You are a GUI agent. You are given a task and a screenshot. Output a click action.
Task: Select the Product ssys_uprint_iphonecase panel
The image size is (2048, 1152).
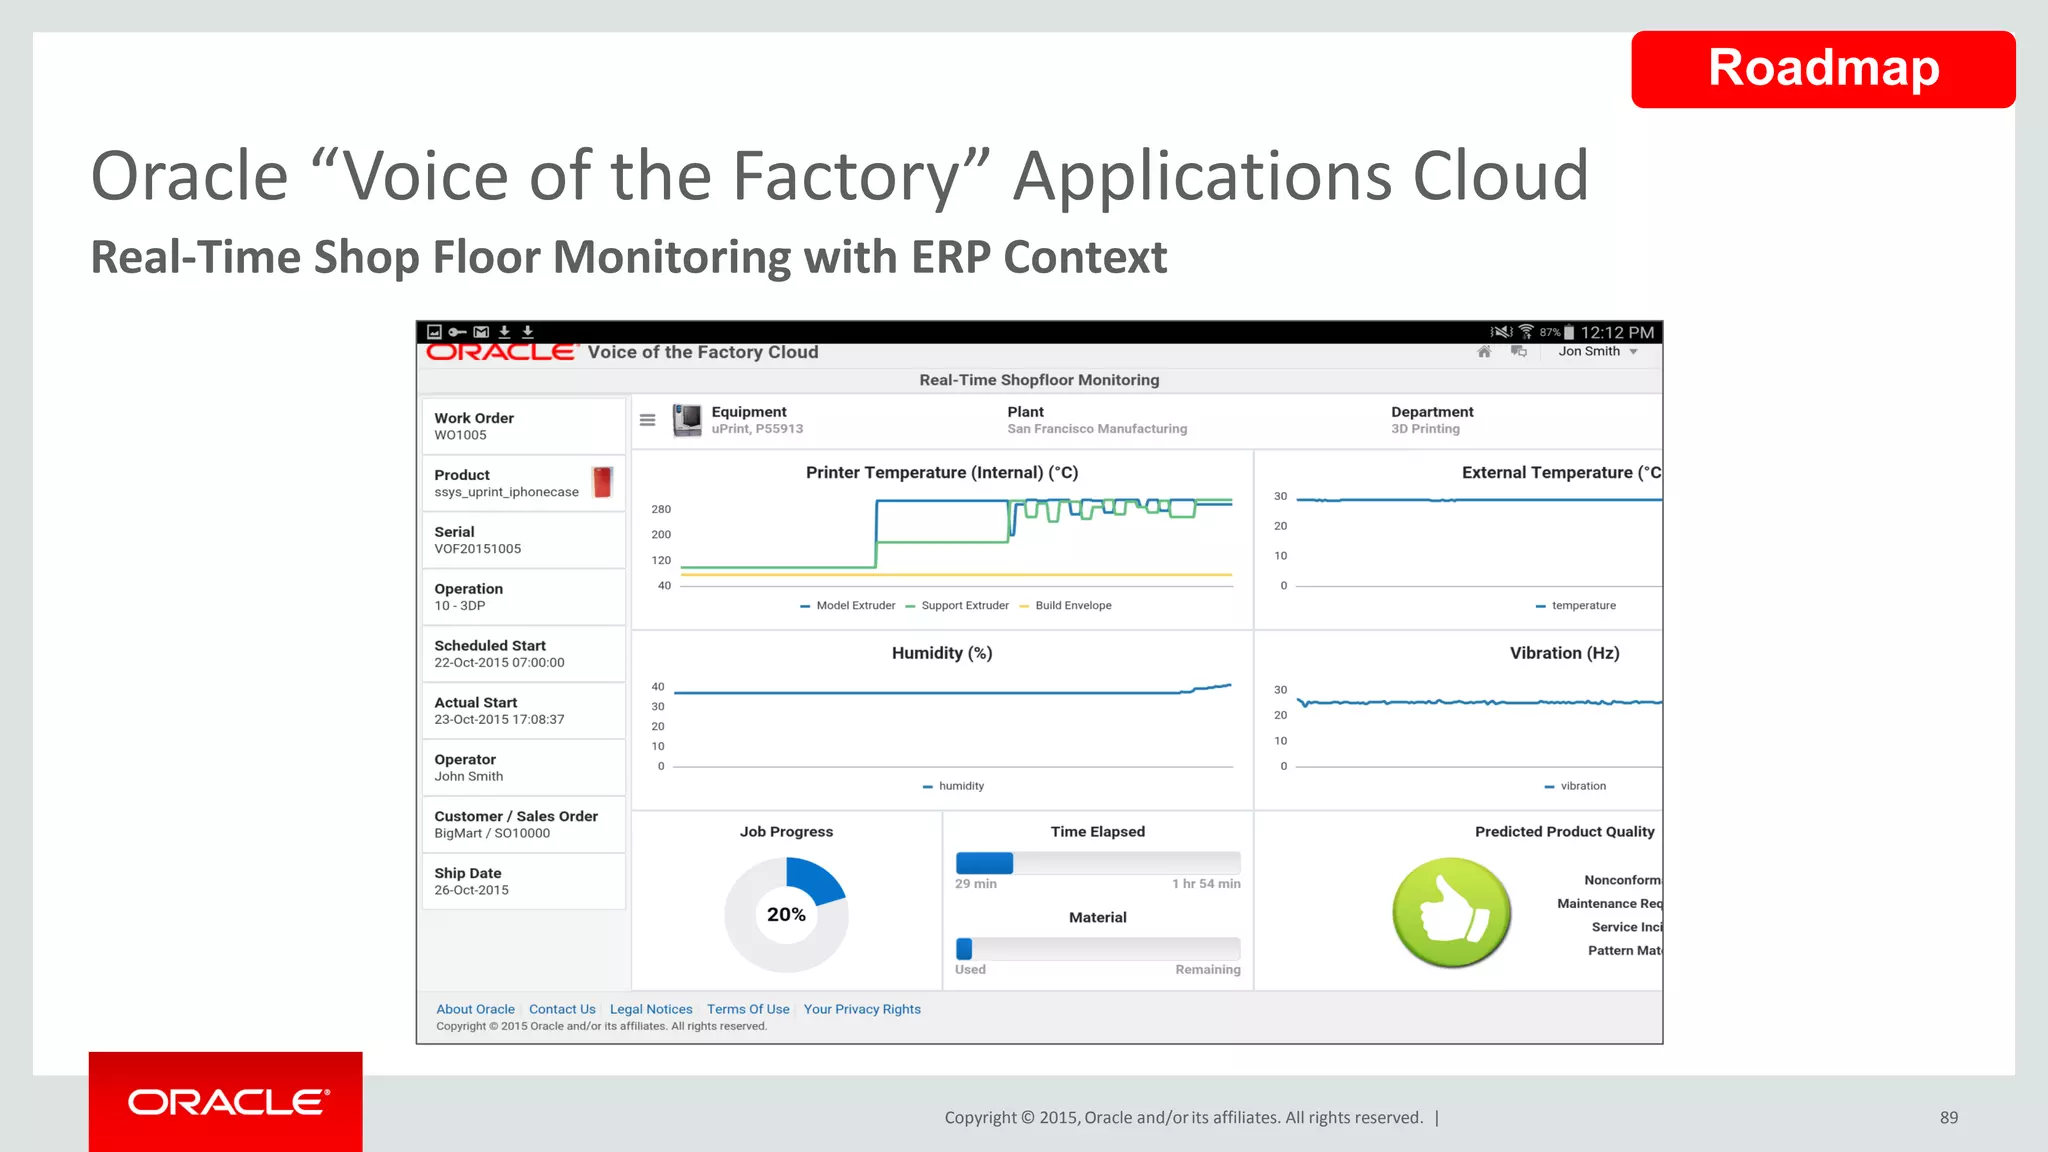pos(524,483)
